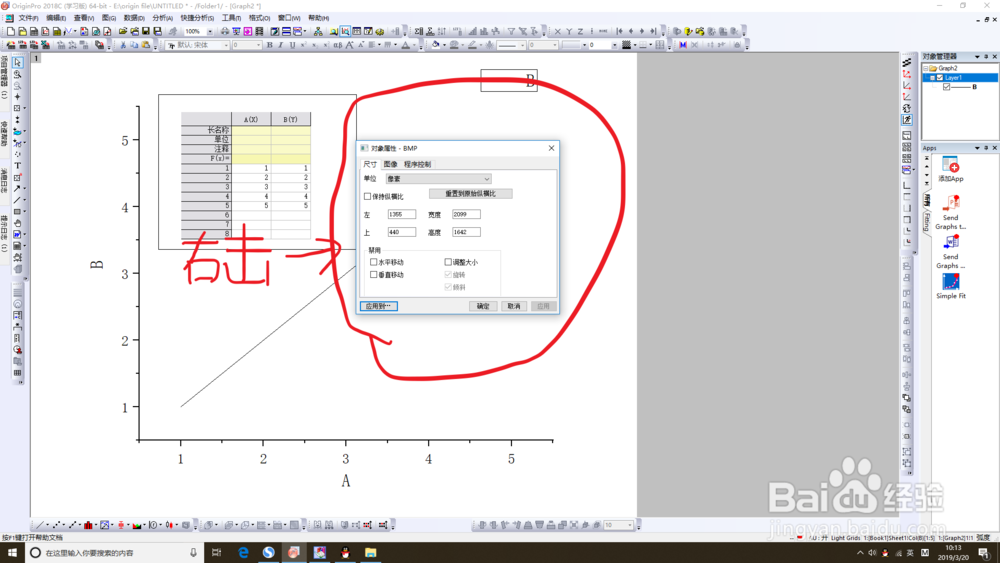Check the 垂直移动 checkbox
The width and height of the screenshot is (1000, 563).
coord(374,275)
